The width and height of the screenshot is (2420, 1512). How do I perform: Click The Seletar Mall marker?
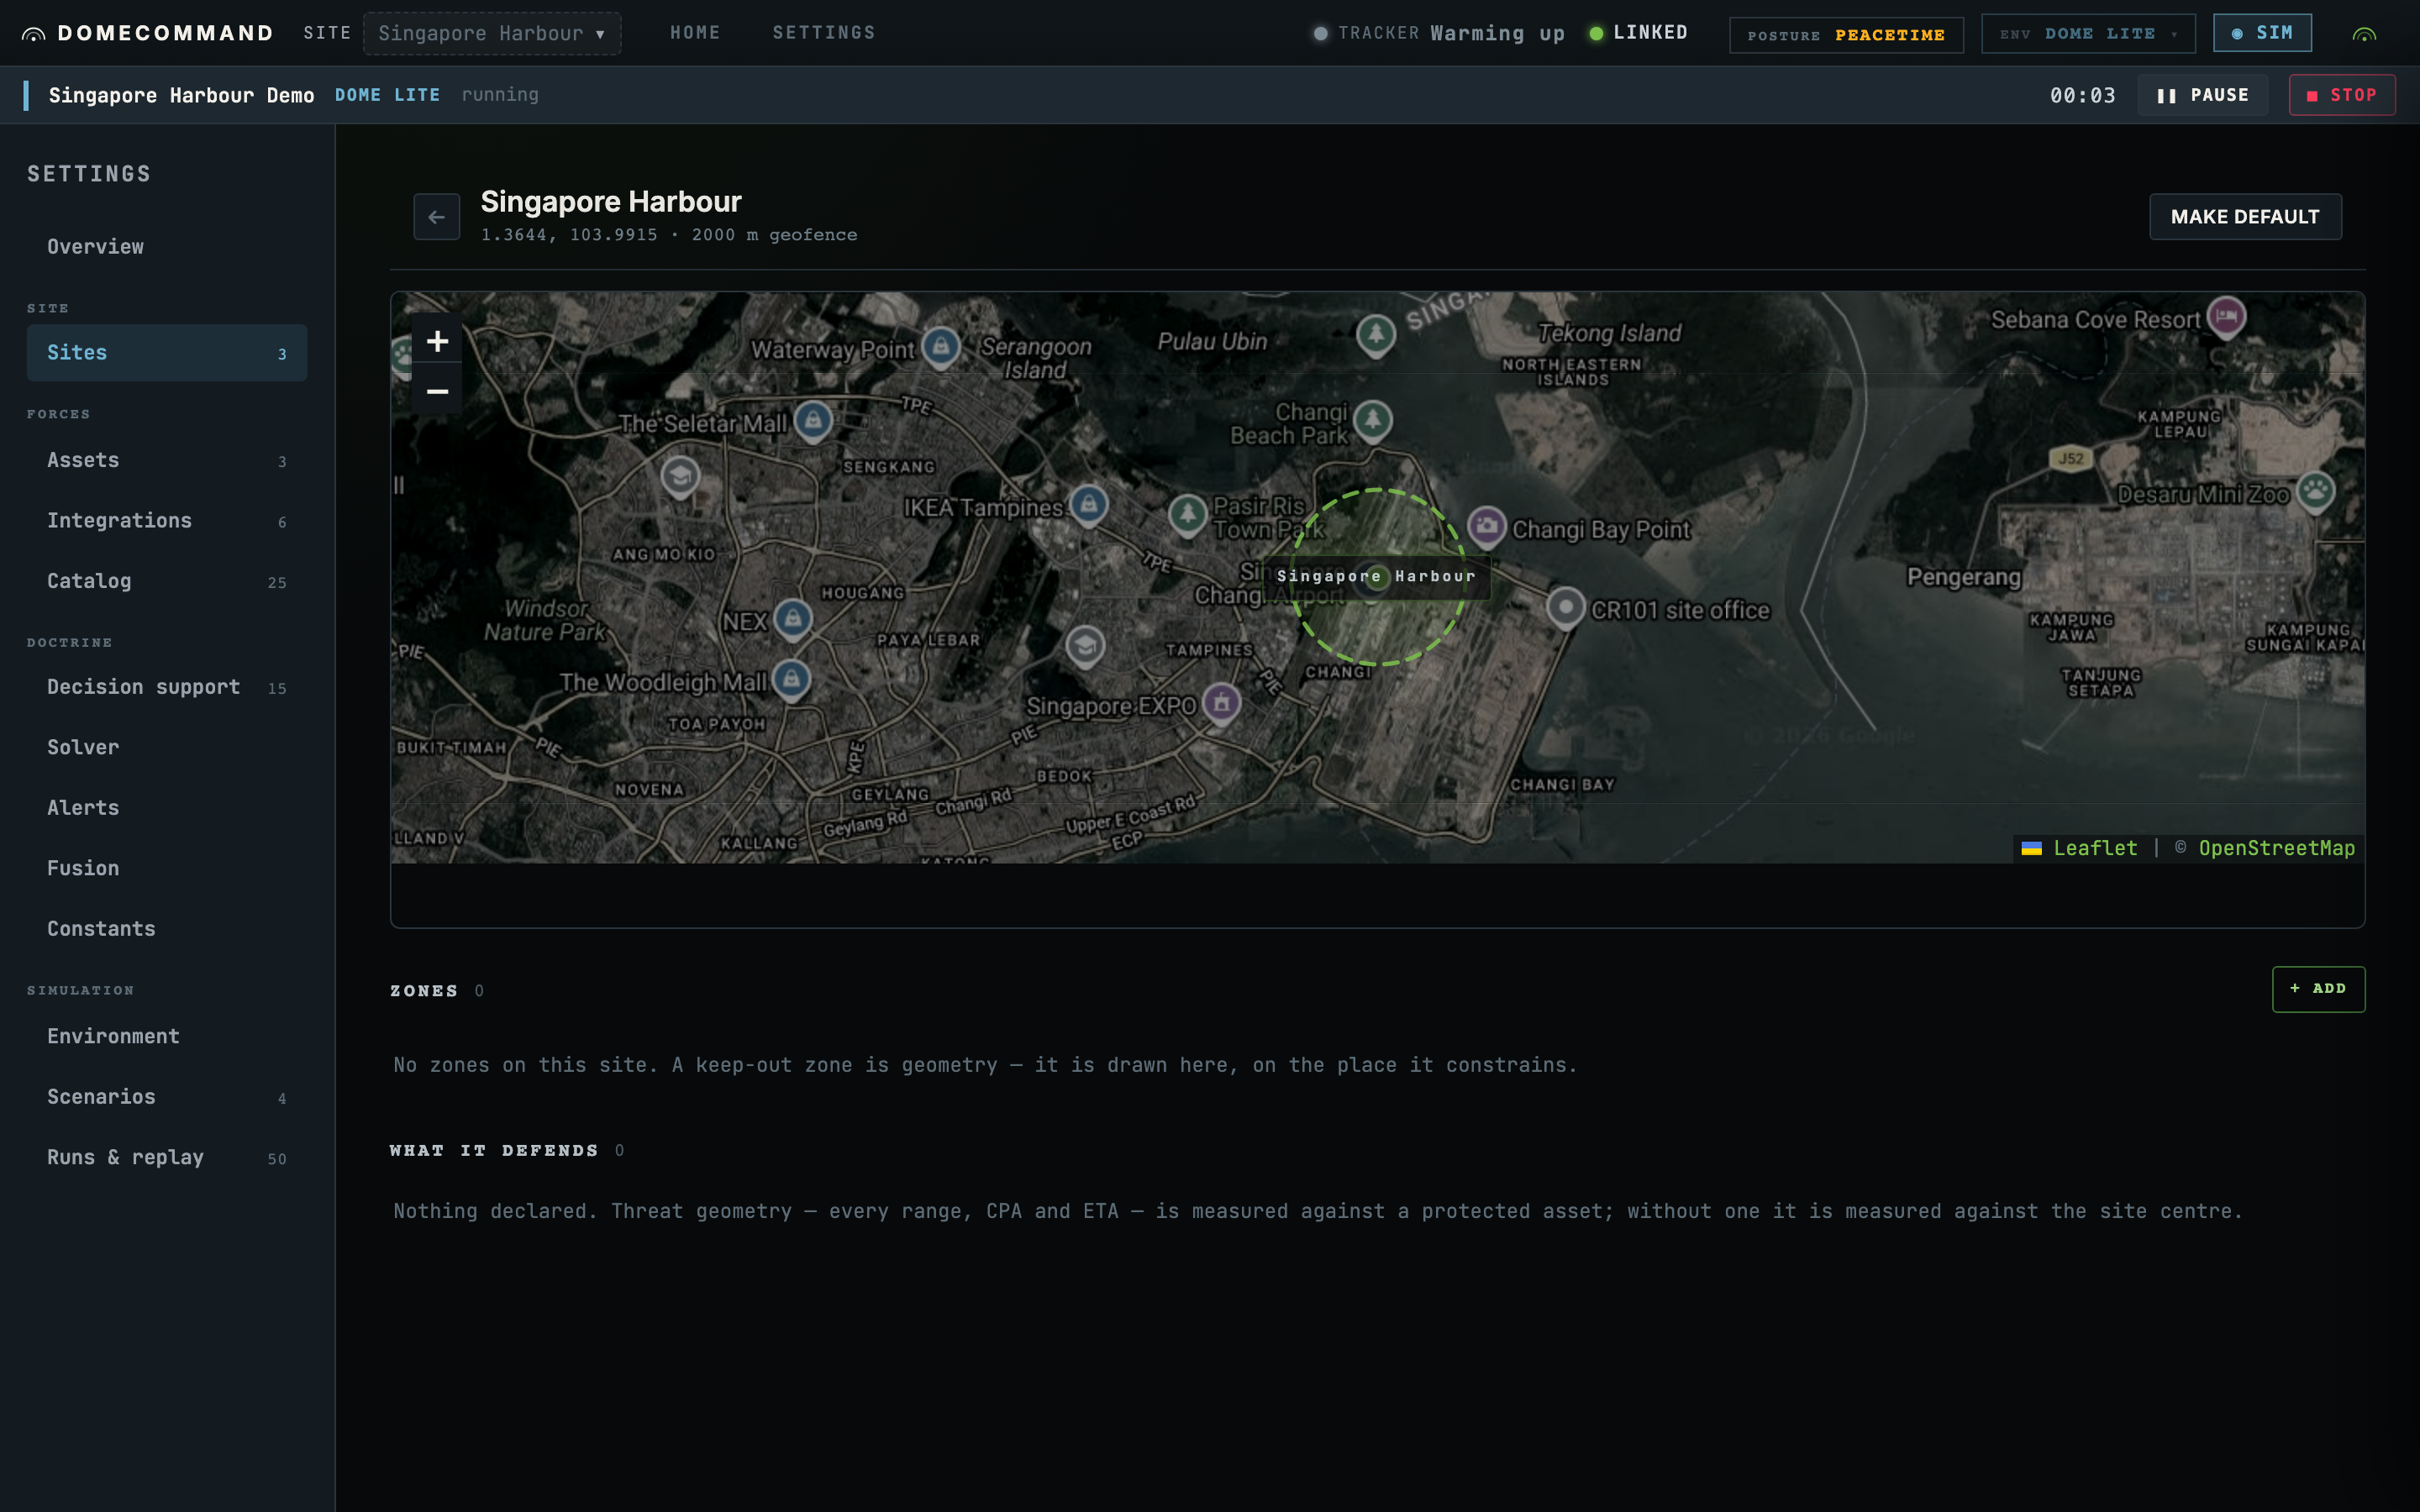tap(813, 421)
